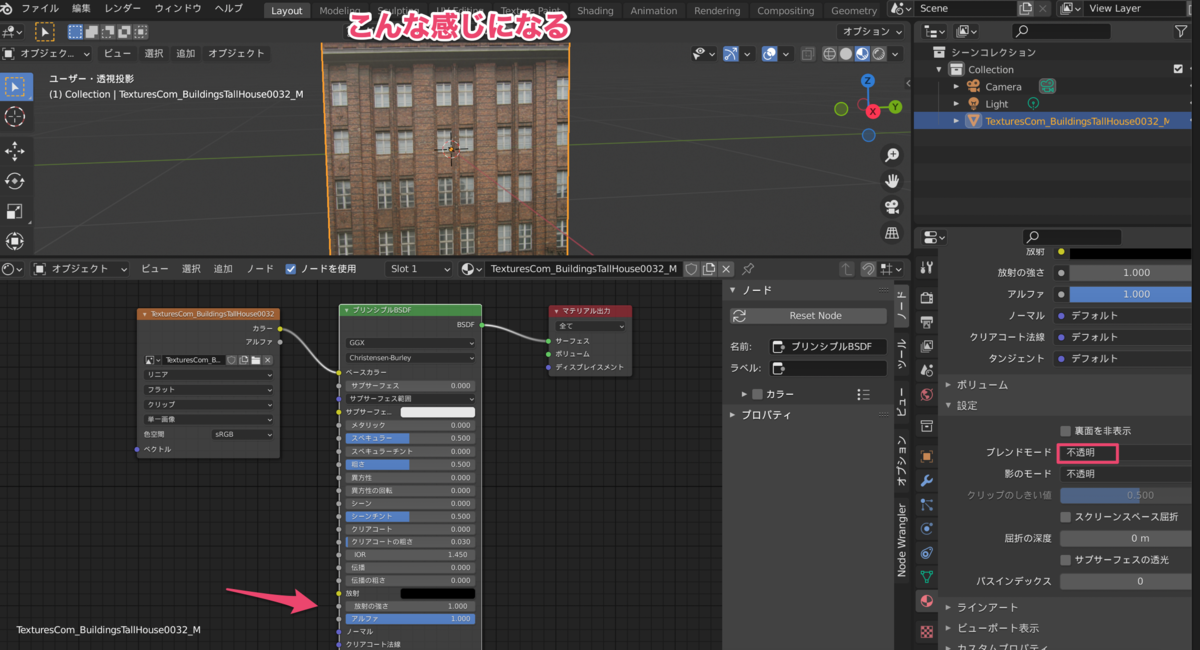Adjust the Alpha slider in material properties
This screenshot has width=1200, height=650.
(1129, 294)
